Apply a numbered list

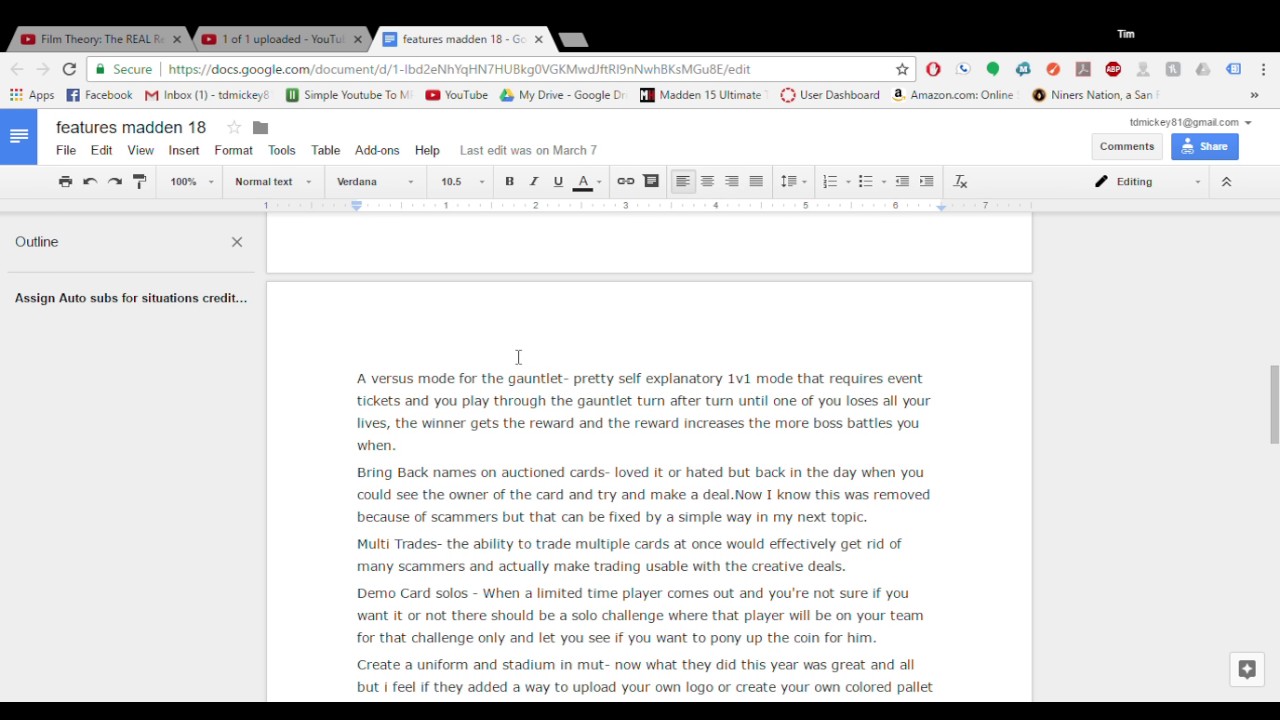[x=830, y=181]
